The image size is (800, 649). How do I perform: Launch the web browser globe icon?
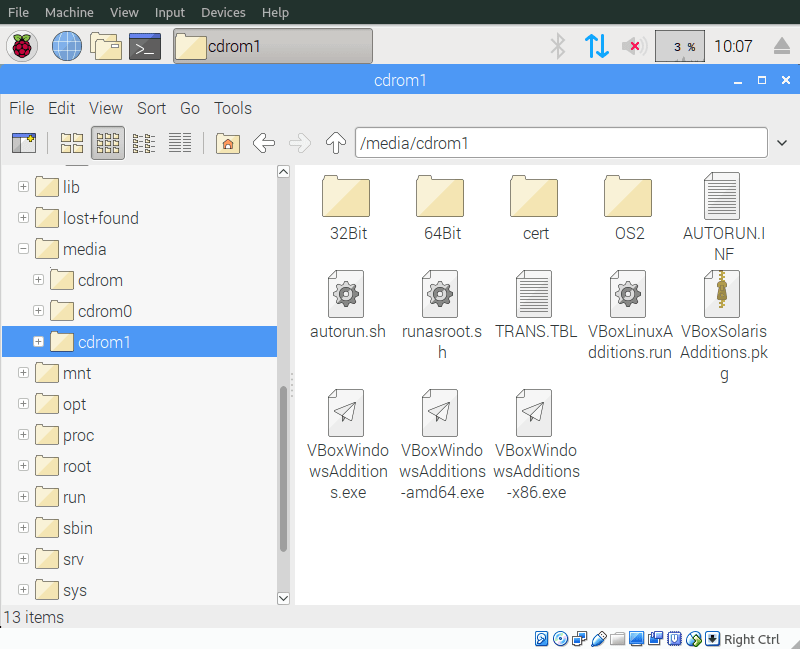point(67,46)
